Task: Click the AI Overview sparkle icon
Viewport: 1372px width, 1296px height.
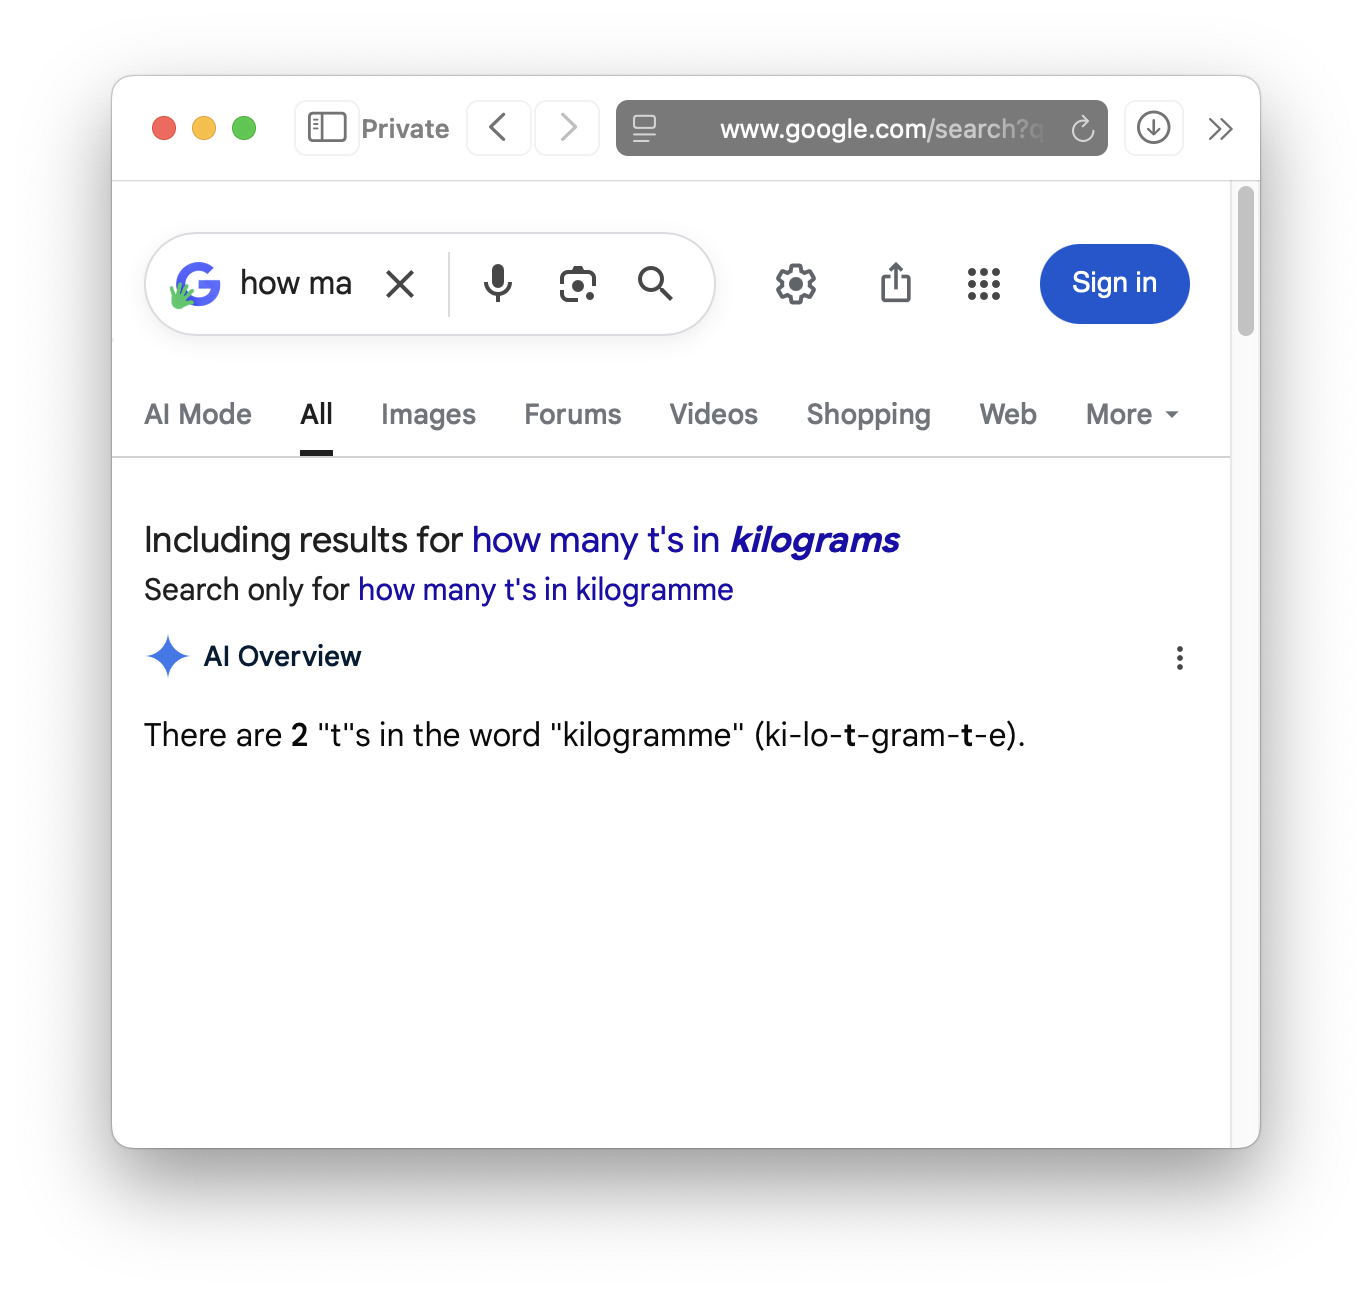Action: 168,656
